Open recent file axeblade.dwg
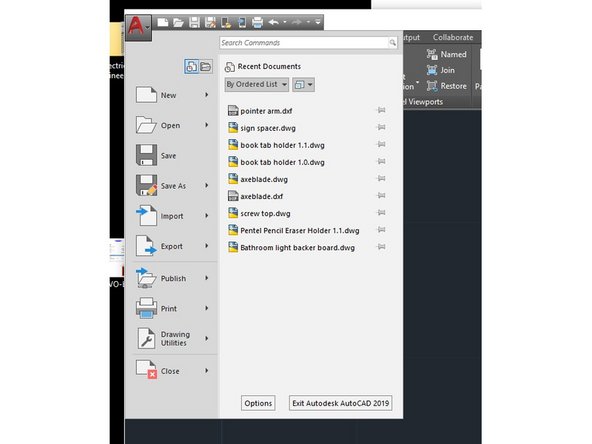Image resolution: width=592 pixels, height=444 pixels. 258,179
